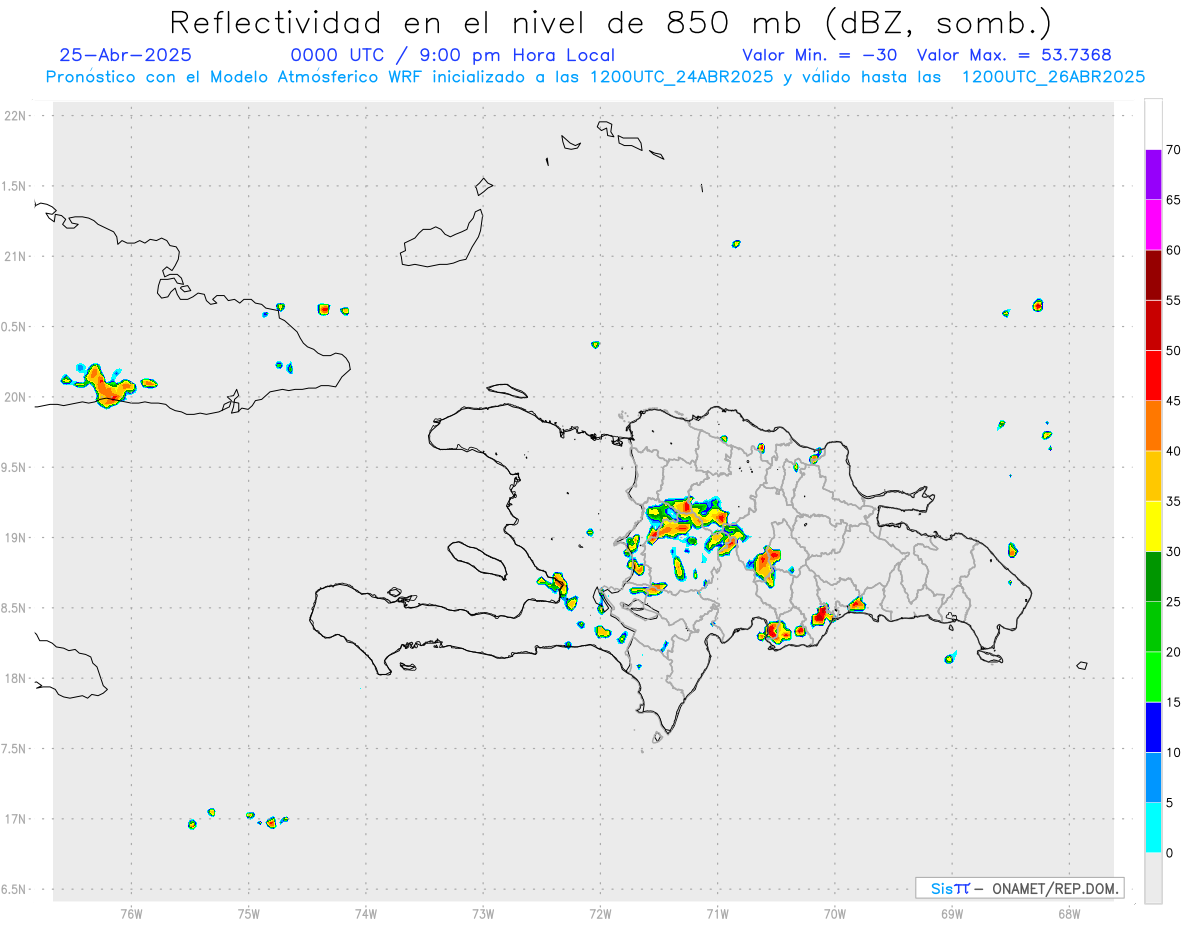Click the '20N' latitude axis label

point(17,397)
